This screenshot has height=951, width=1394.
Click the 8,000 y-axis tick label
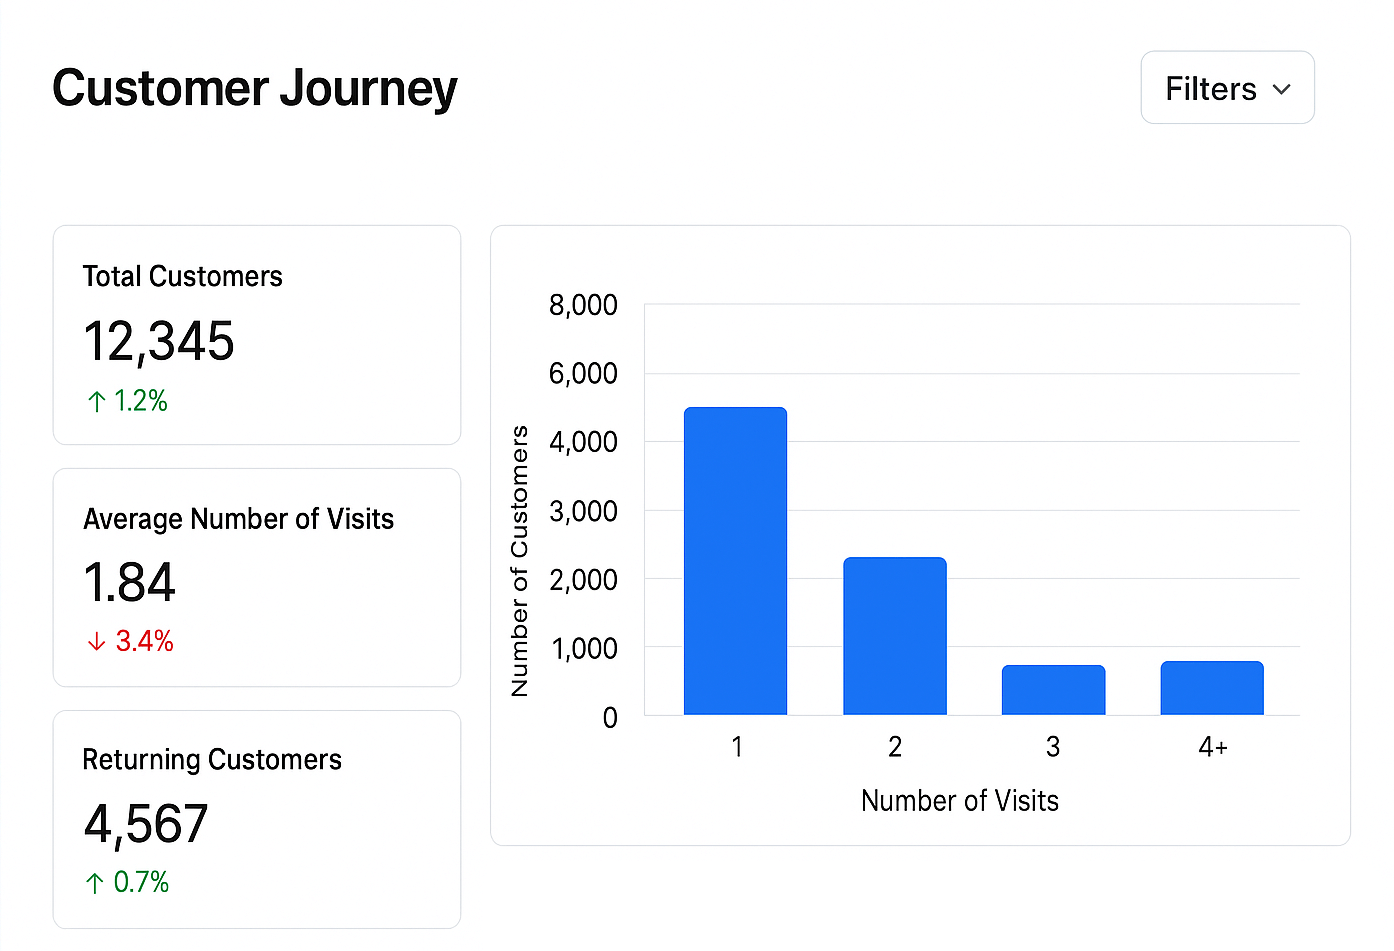[x=583, y=305]
